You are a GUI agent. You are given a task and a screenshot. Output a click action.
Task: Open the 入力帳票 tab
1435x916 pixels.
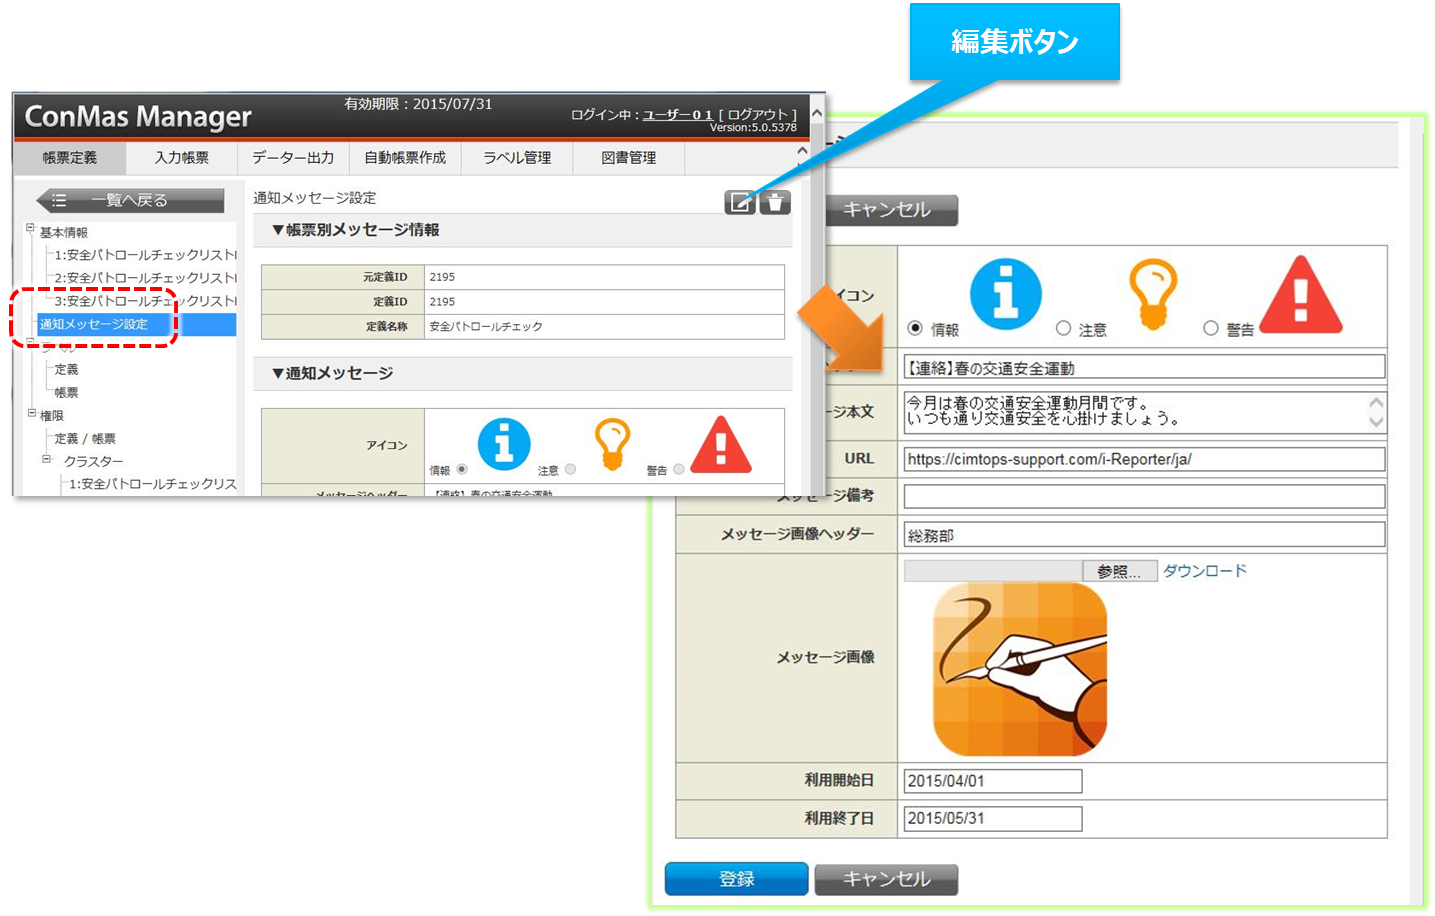coord(181,158)
